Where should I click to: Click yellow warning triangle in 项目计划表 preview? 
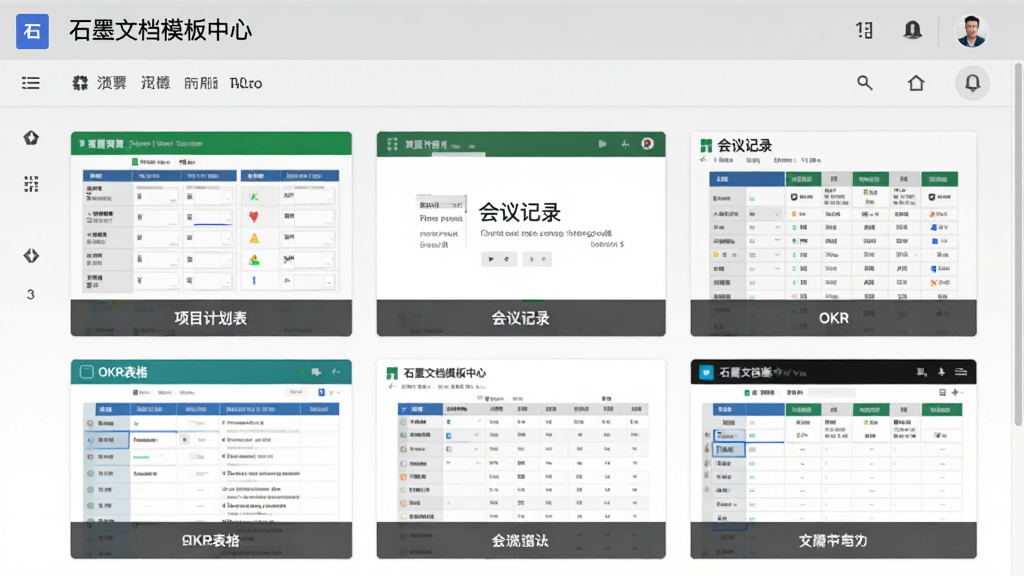(254, 238)
